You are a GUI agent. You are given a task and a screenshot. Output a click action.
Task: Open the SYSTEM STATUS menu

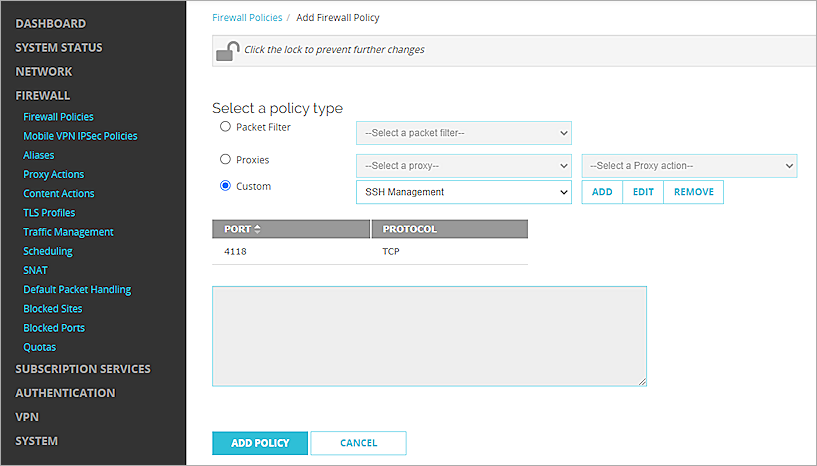59,47
